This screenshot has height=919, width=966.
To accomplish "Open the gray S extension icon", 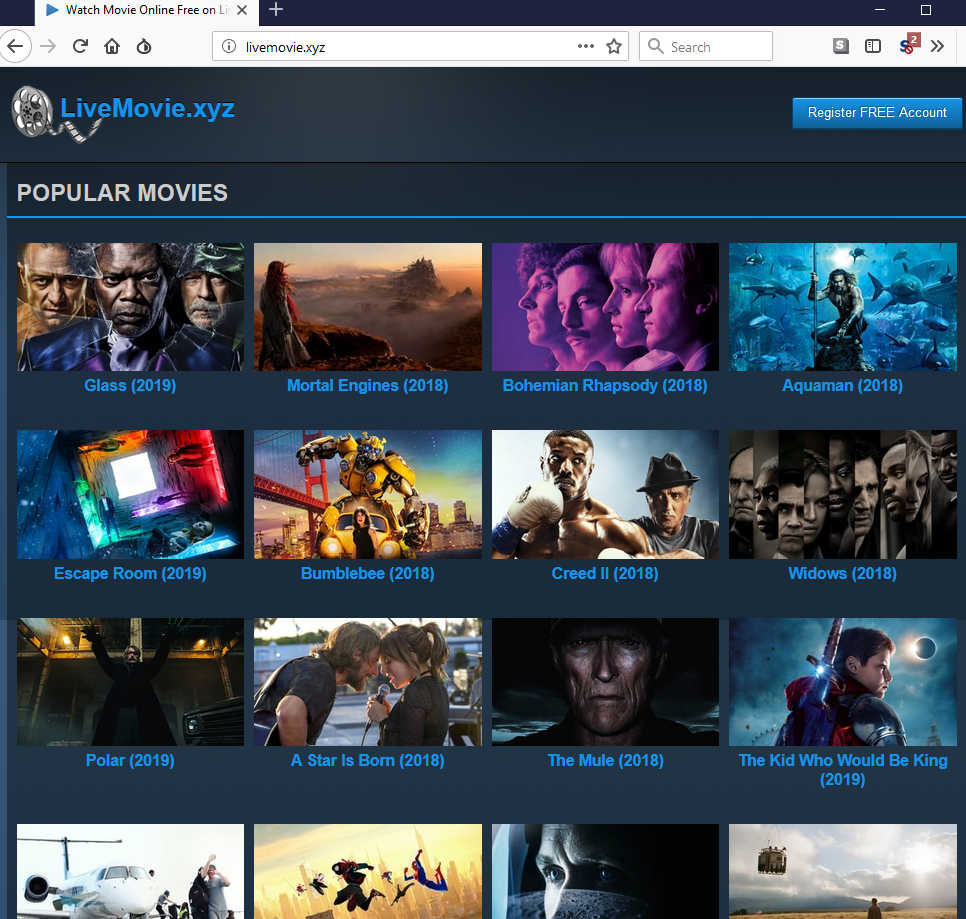I will 841,46.
